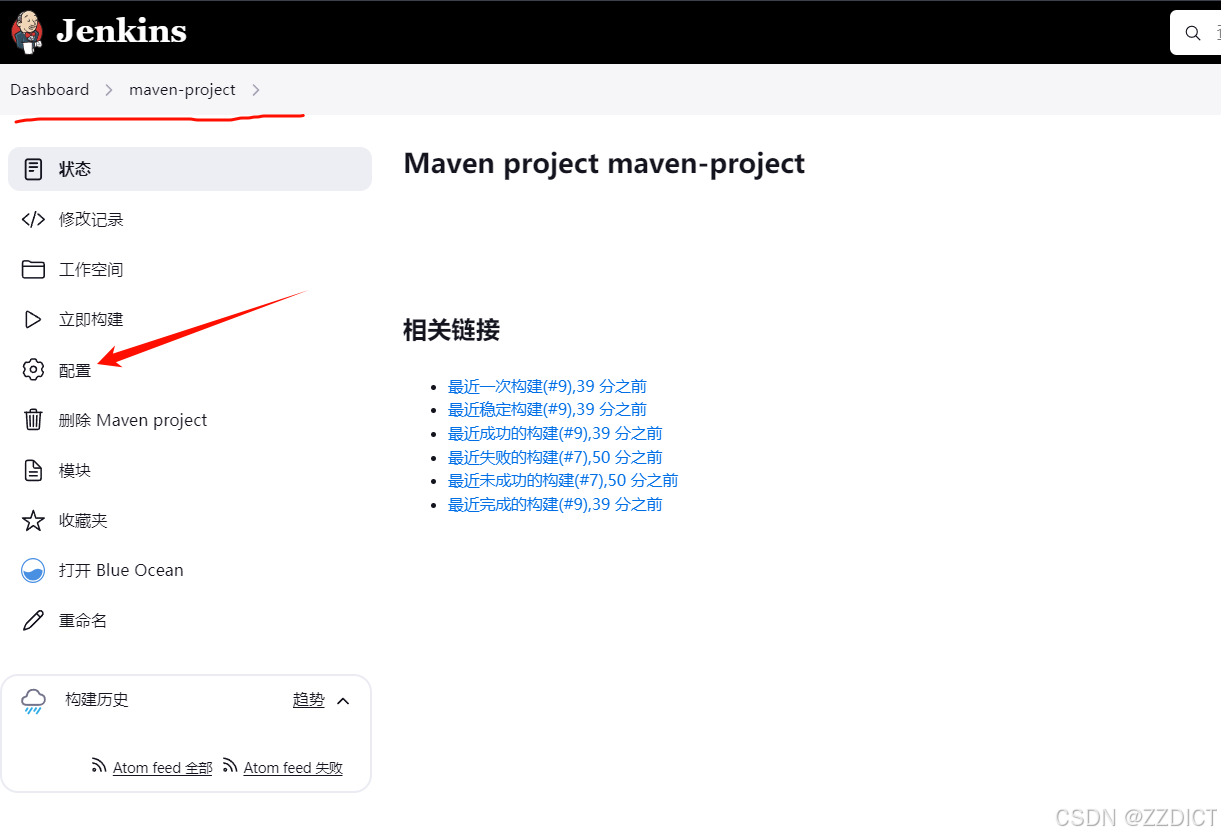The width and height of the screenshot is (1221, 837).
Task: Expand chevron after maven-project breadcrumb
Action: coord(256,90)
